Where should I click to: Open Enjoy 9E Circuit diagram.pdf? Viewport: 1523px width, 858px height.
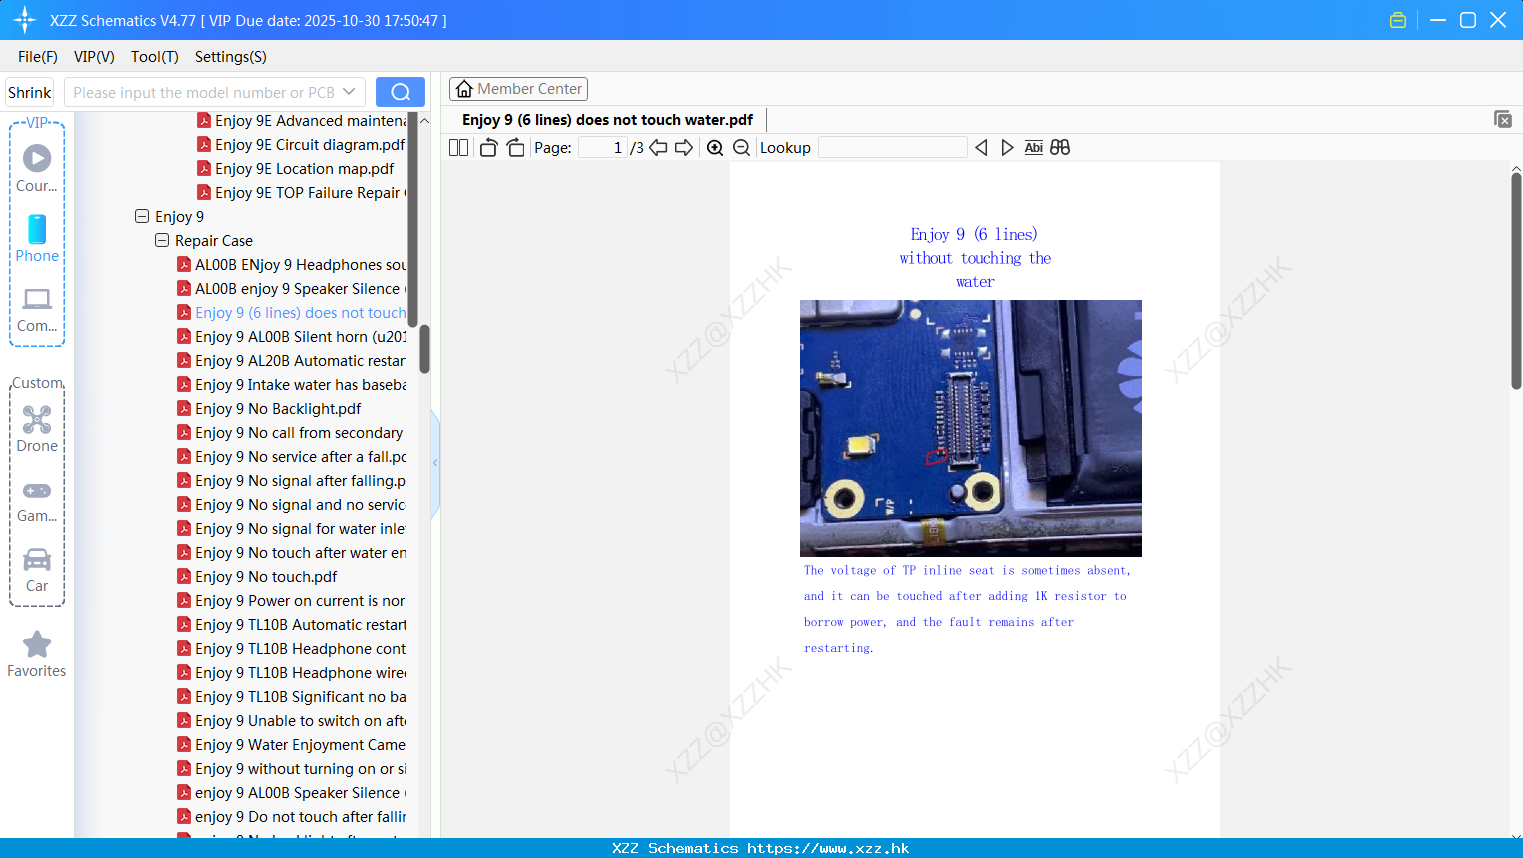click(x=301, y=144)
